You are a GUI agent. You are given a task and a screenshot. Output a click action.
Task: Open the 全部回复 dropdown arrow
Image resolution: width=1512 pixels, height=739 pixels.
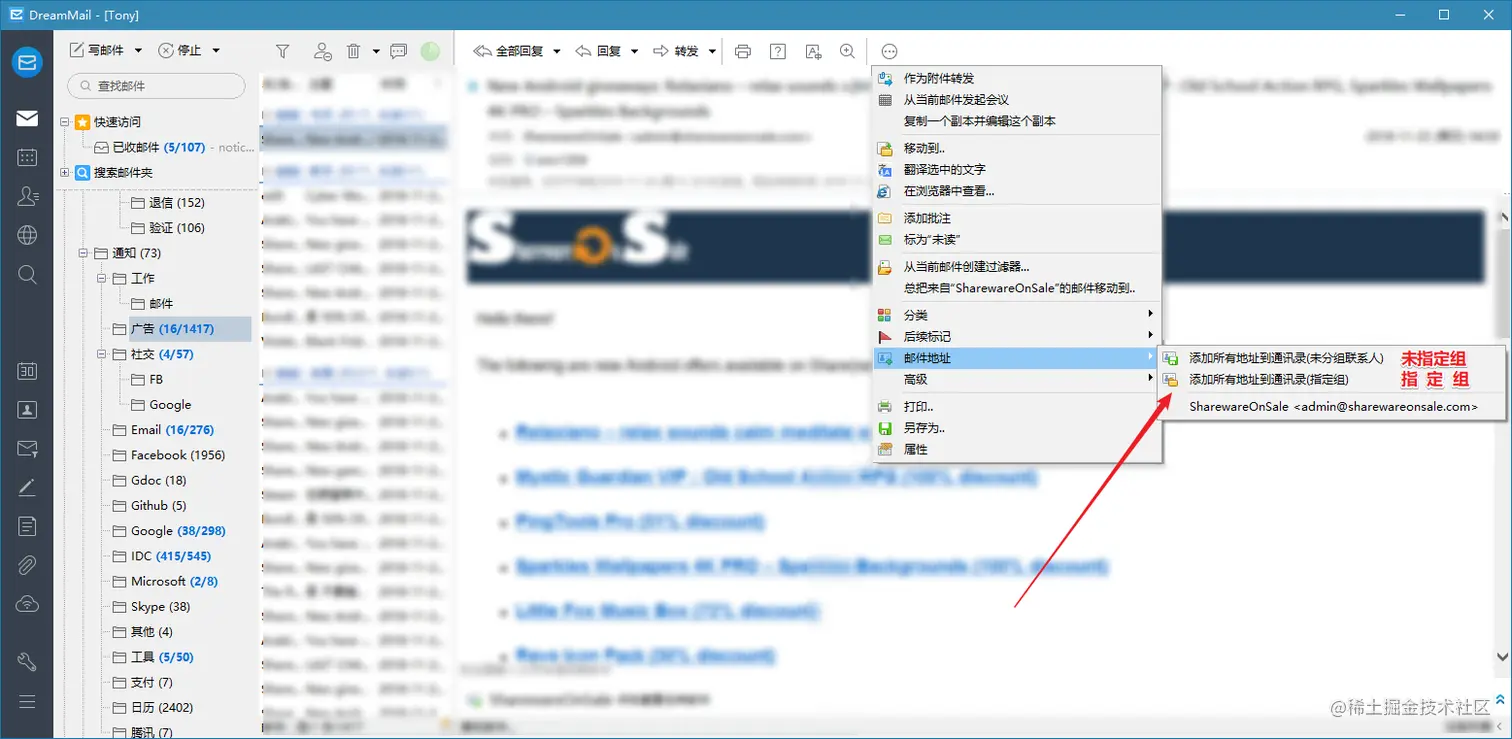(x=557, y=51)
